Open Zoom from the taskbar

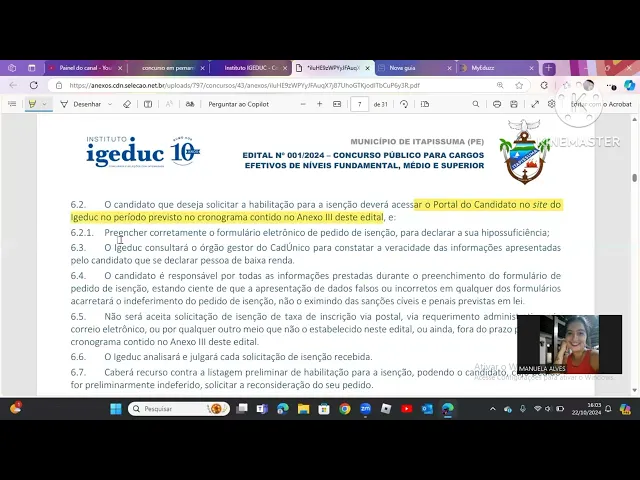pyautogui.click(x=365, y=409)
